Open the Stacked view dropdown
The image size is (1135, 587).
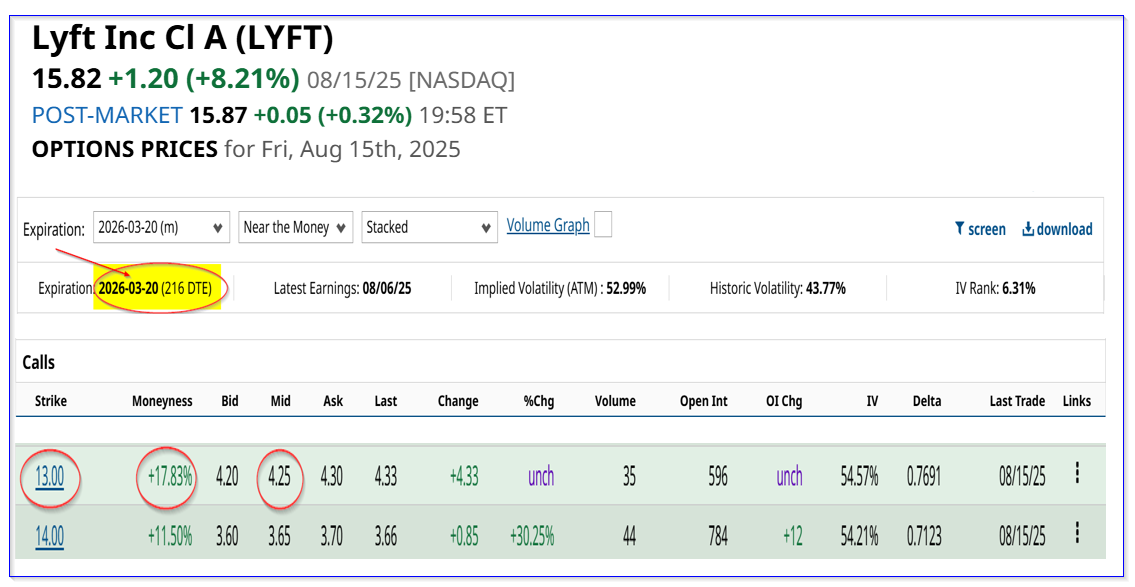(x=429, y=227)
